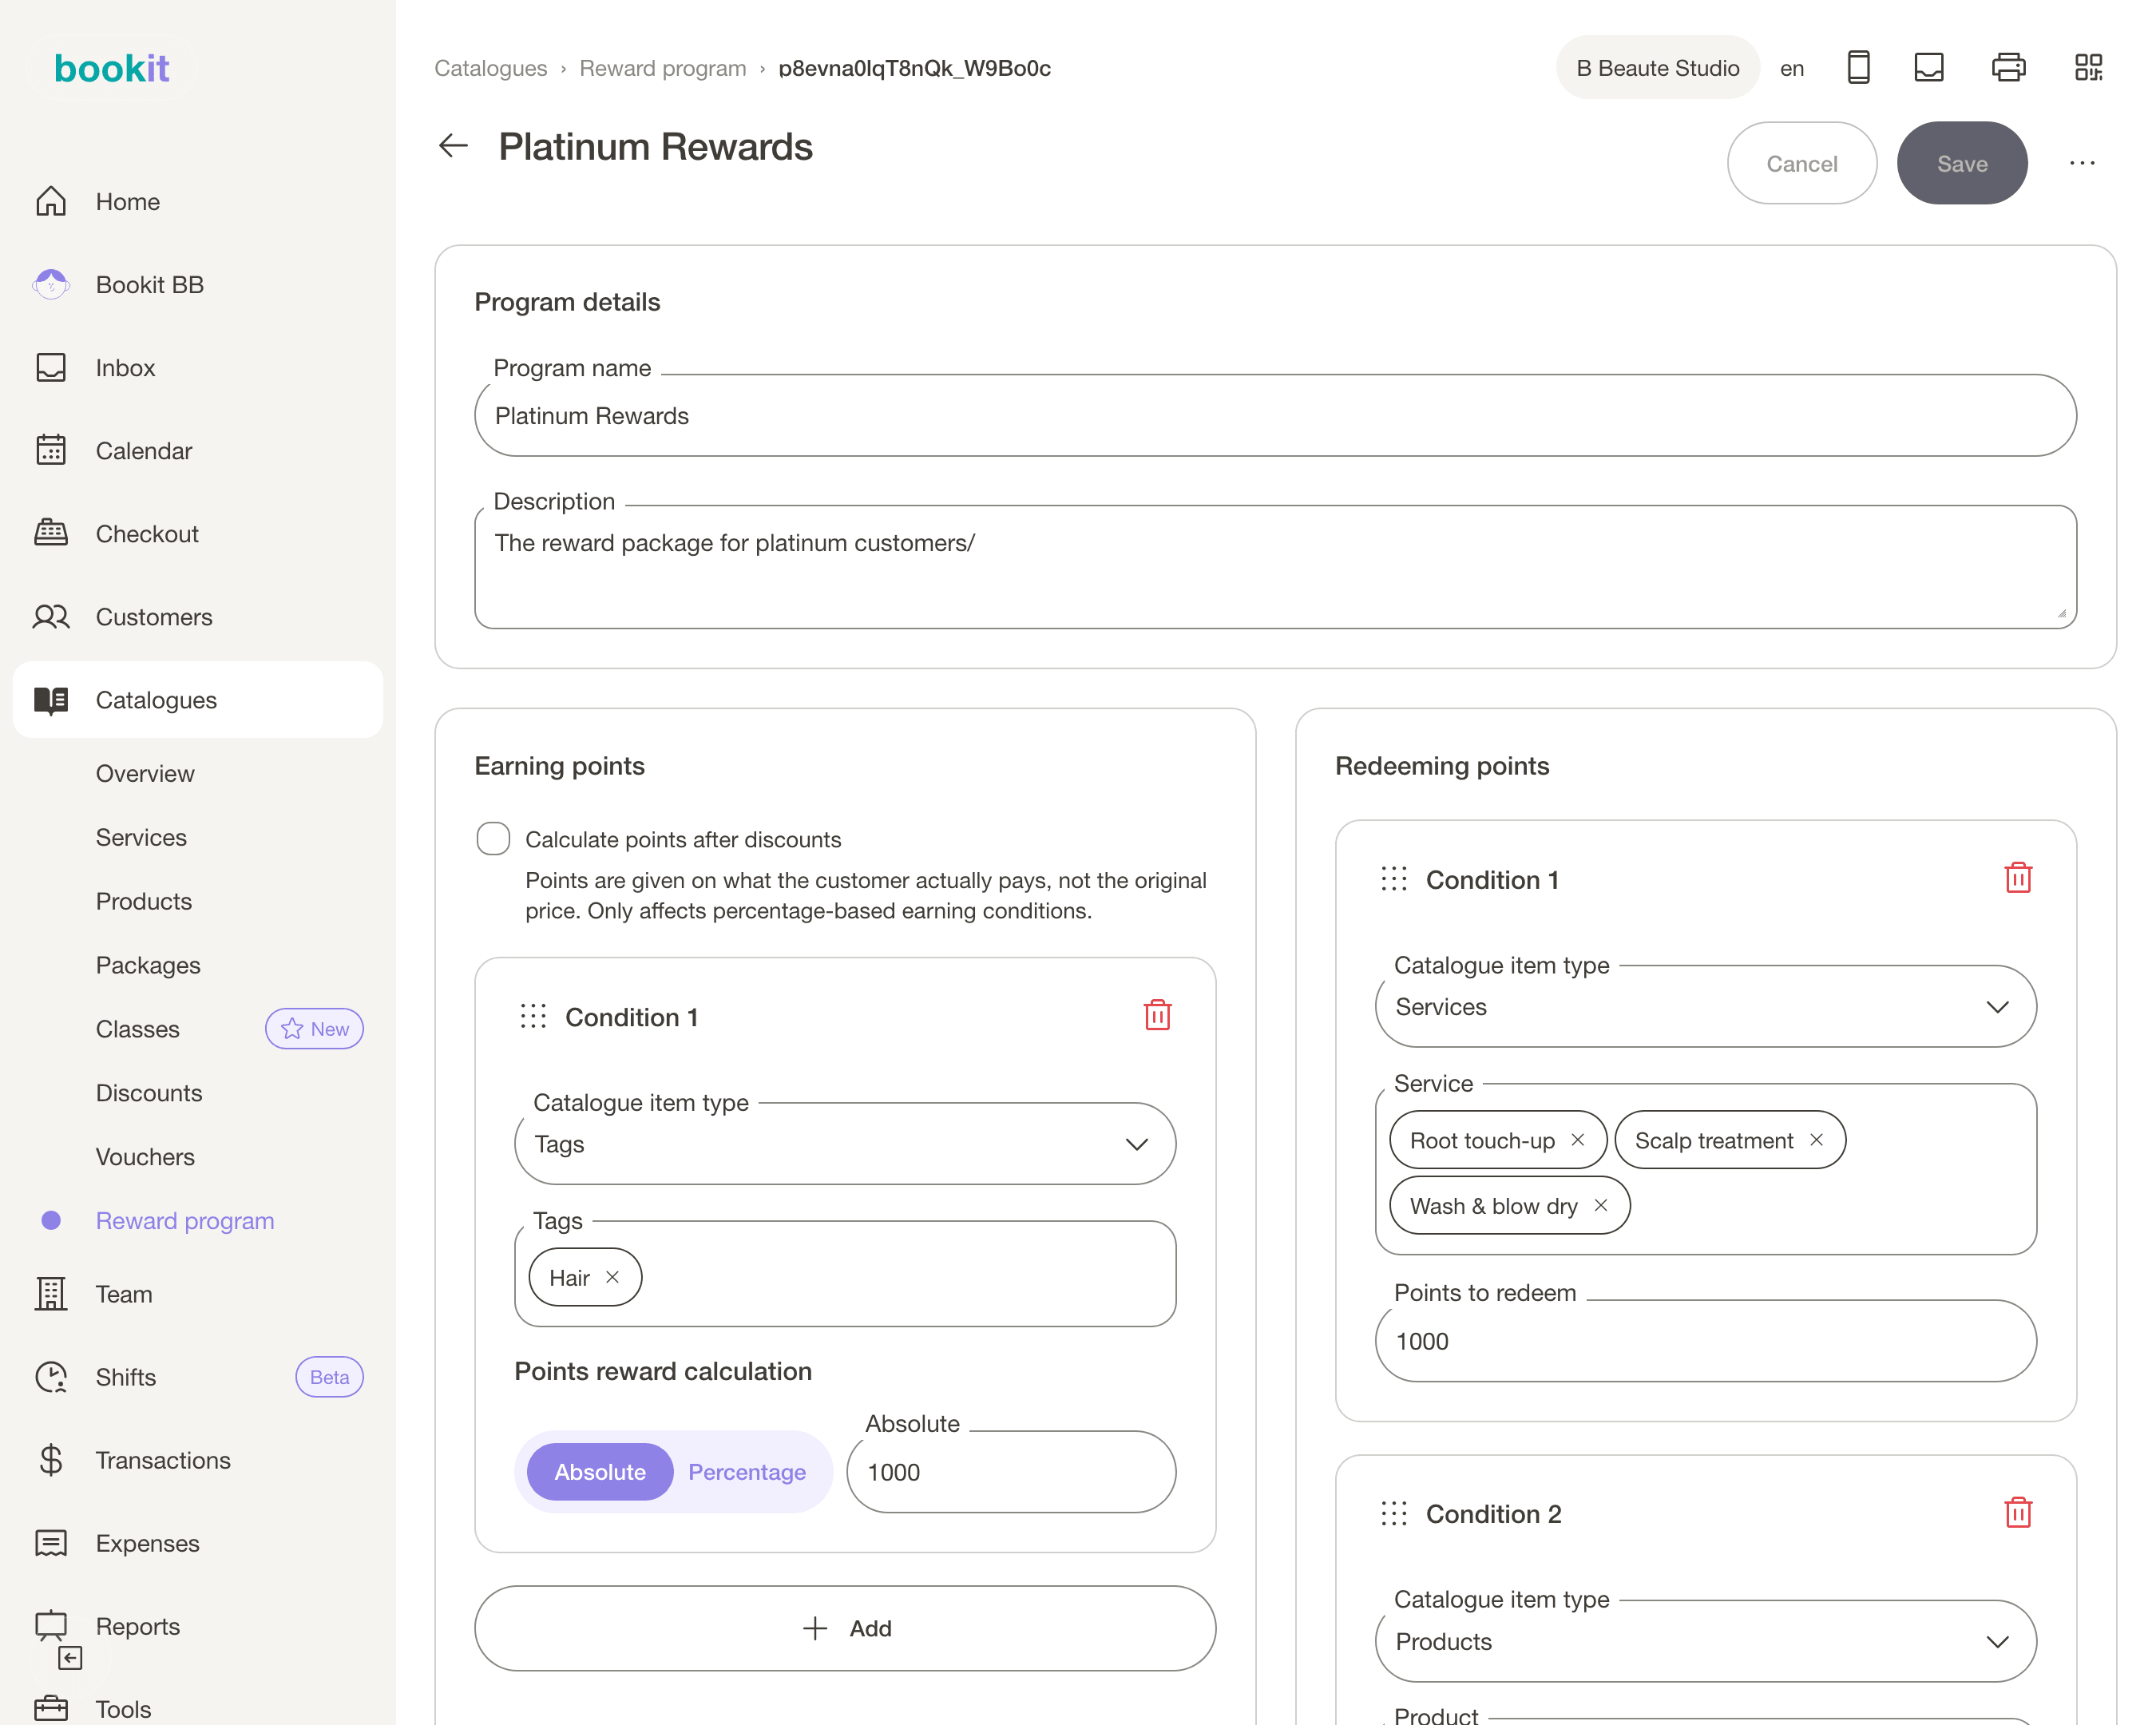Image resolution: width=2156 pixels, height=1725 pixels.
Task: Grab the drag handle of redeeming Condition 1
Action: coord(1393,879)
